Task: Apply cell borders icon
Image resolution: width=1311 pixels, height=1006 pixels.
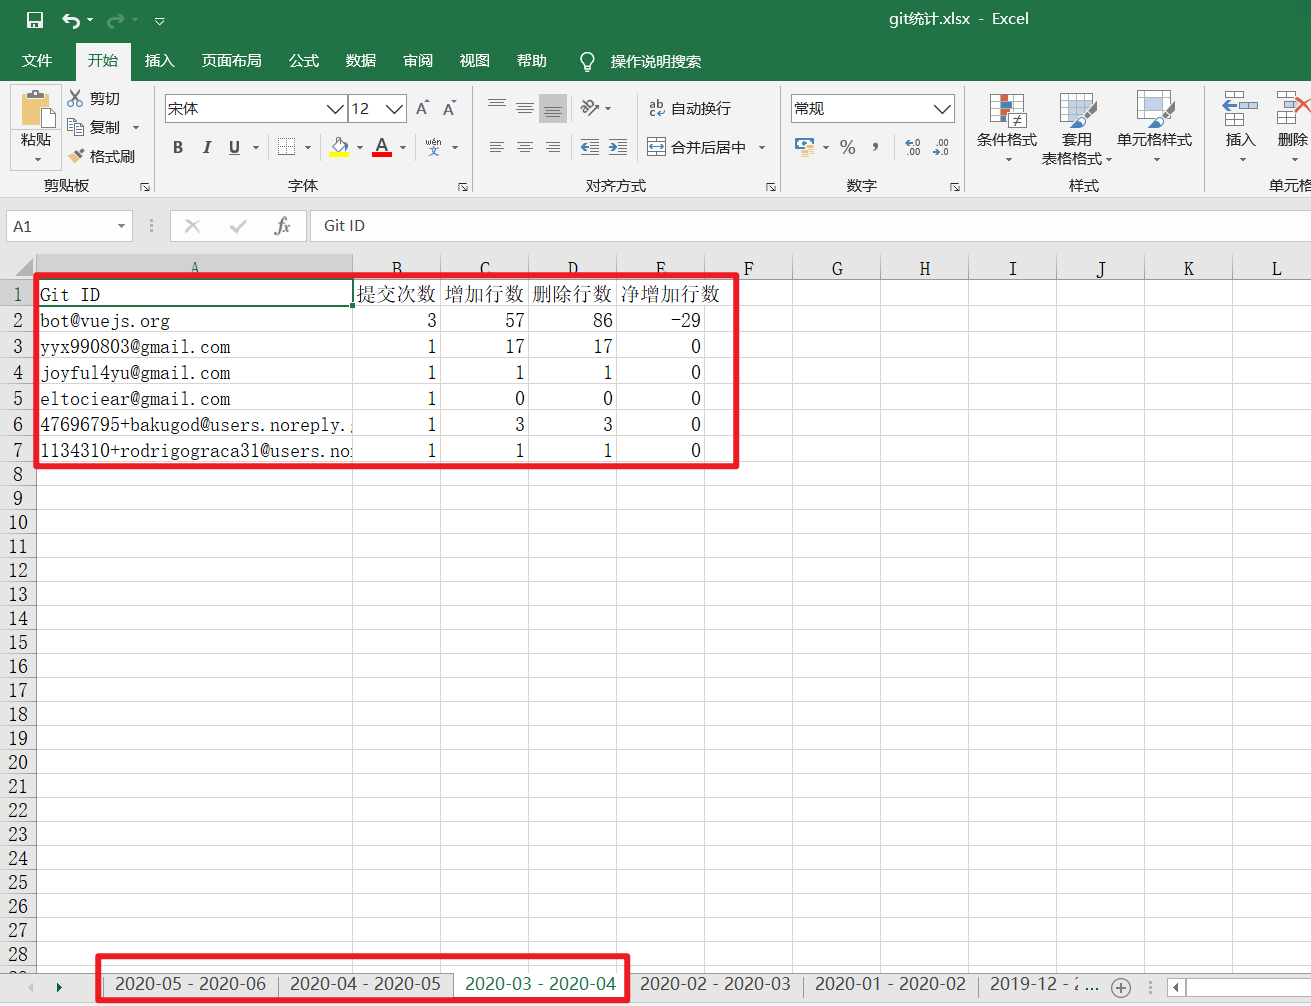Action: 286,147
